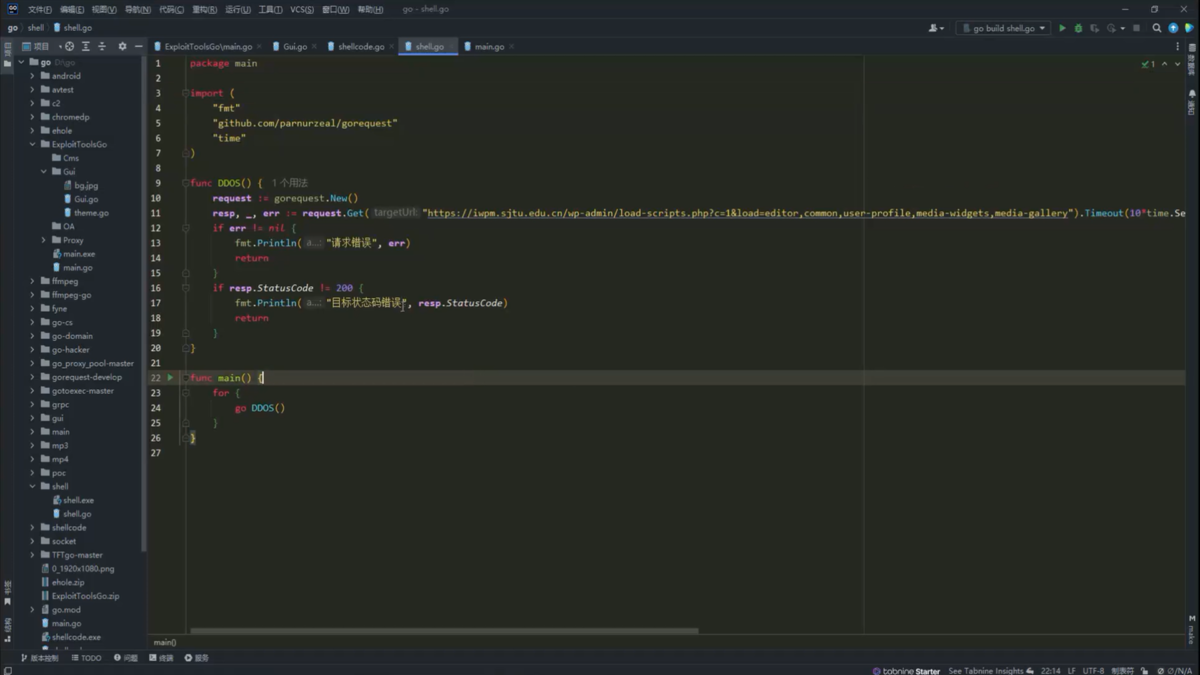The height and width of the screenshot is (675, 1200).
Task: Hide the project panel with minus icon
Action: (x=138, y=46)
